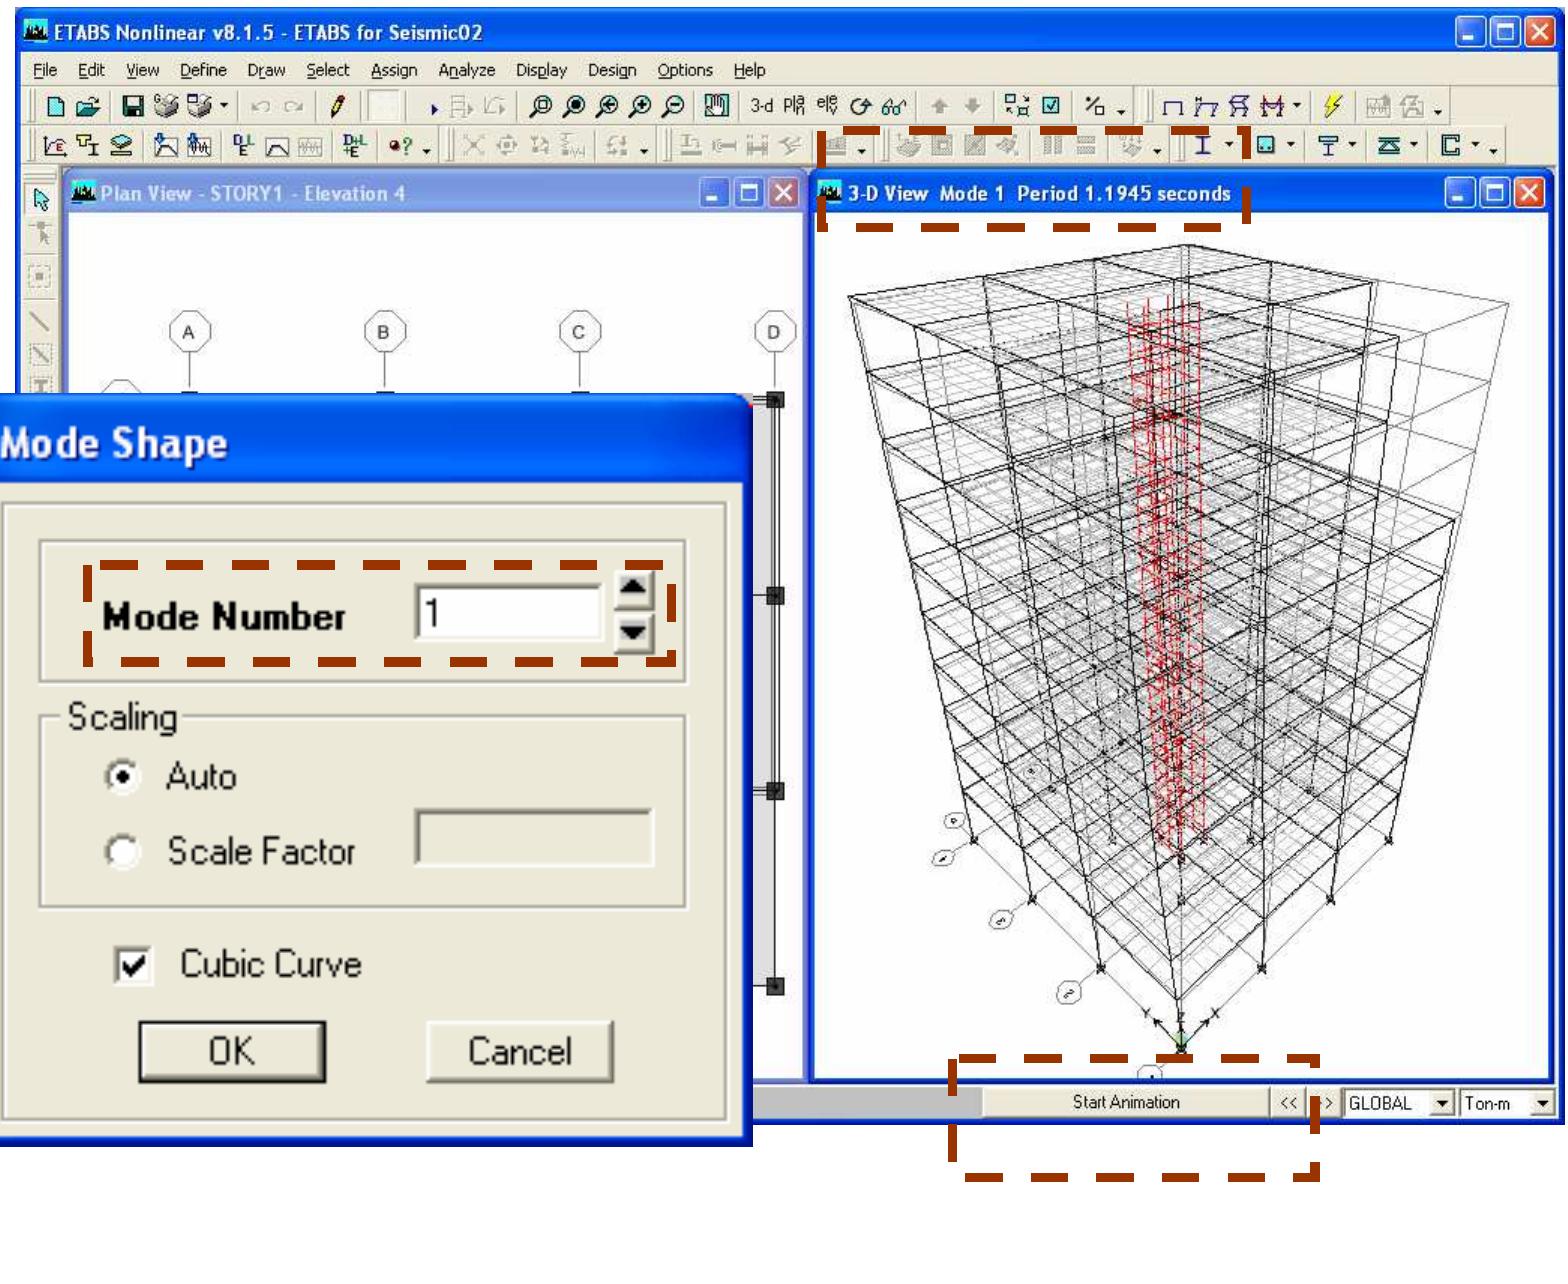This screenshot has height=1284, width=1568.
Task: Open the File menu
Action: click(45, 70)
